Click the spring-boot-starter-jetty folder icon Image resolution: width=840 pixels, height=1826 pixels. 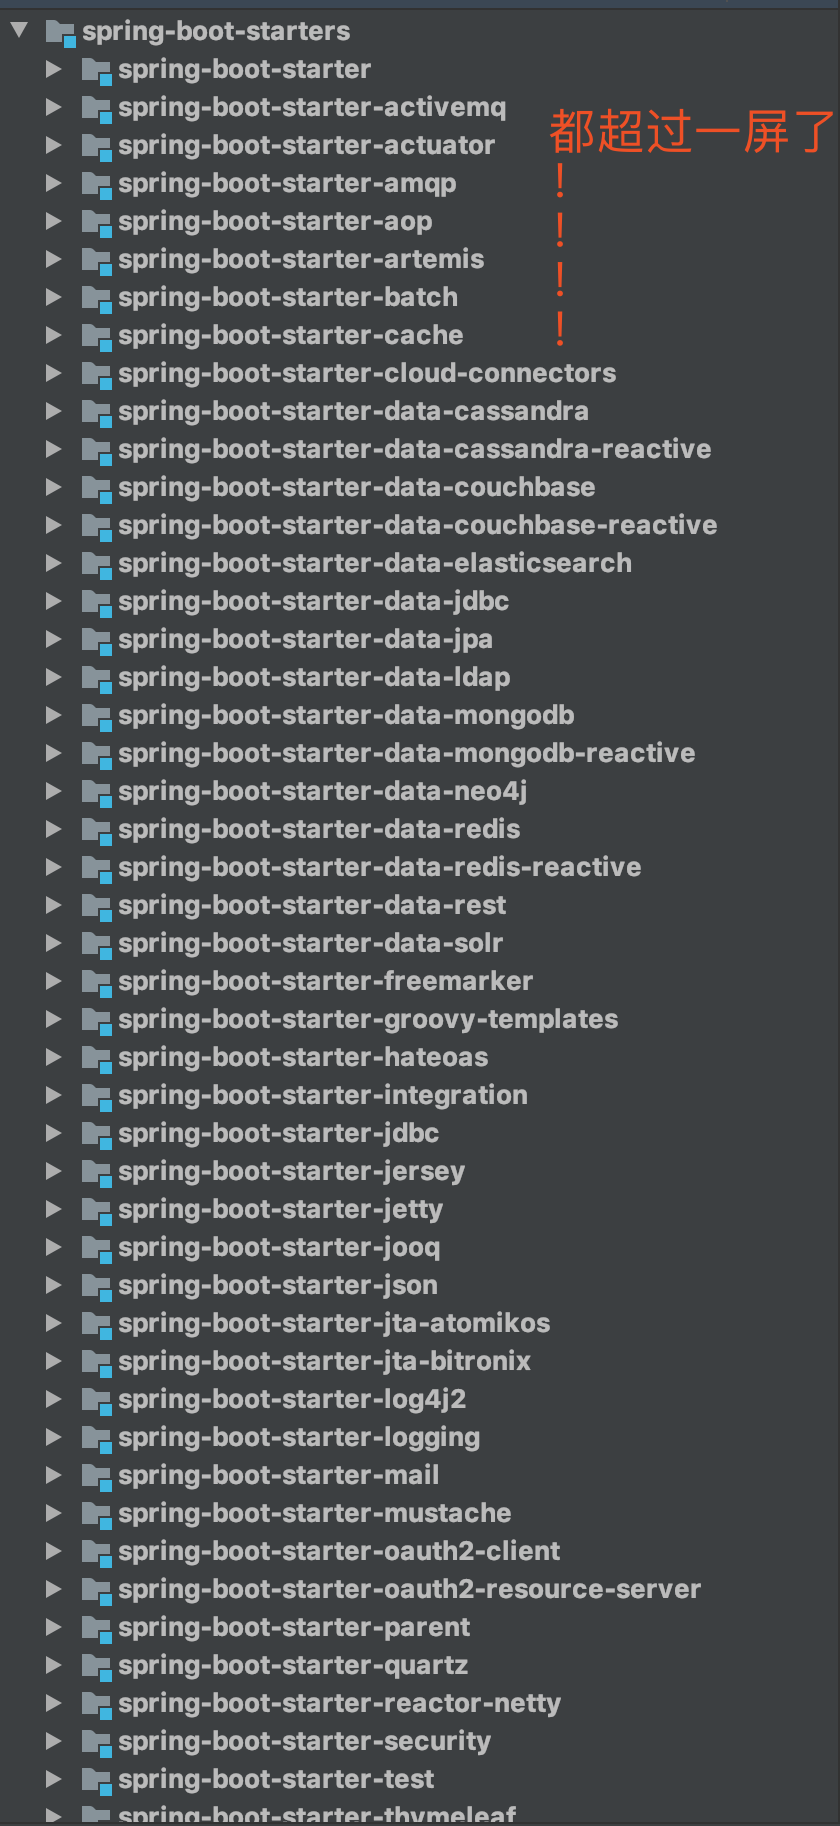97,1211
